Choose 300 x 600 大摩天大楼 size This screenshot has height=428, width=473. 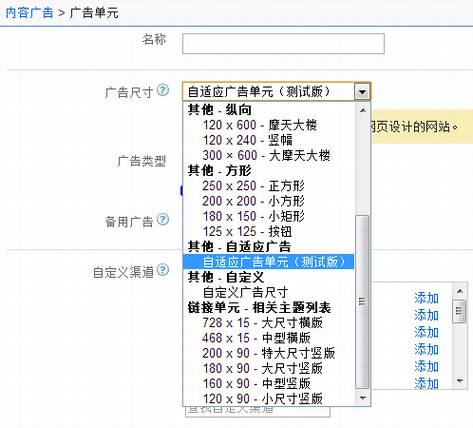pyautogui.click(x=267, y=156)
